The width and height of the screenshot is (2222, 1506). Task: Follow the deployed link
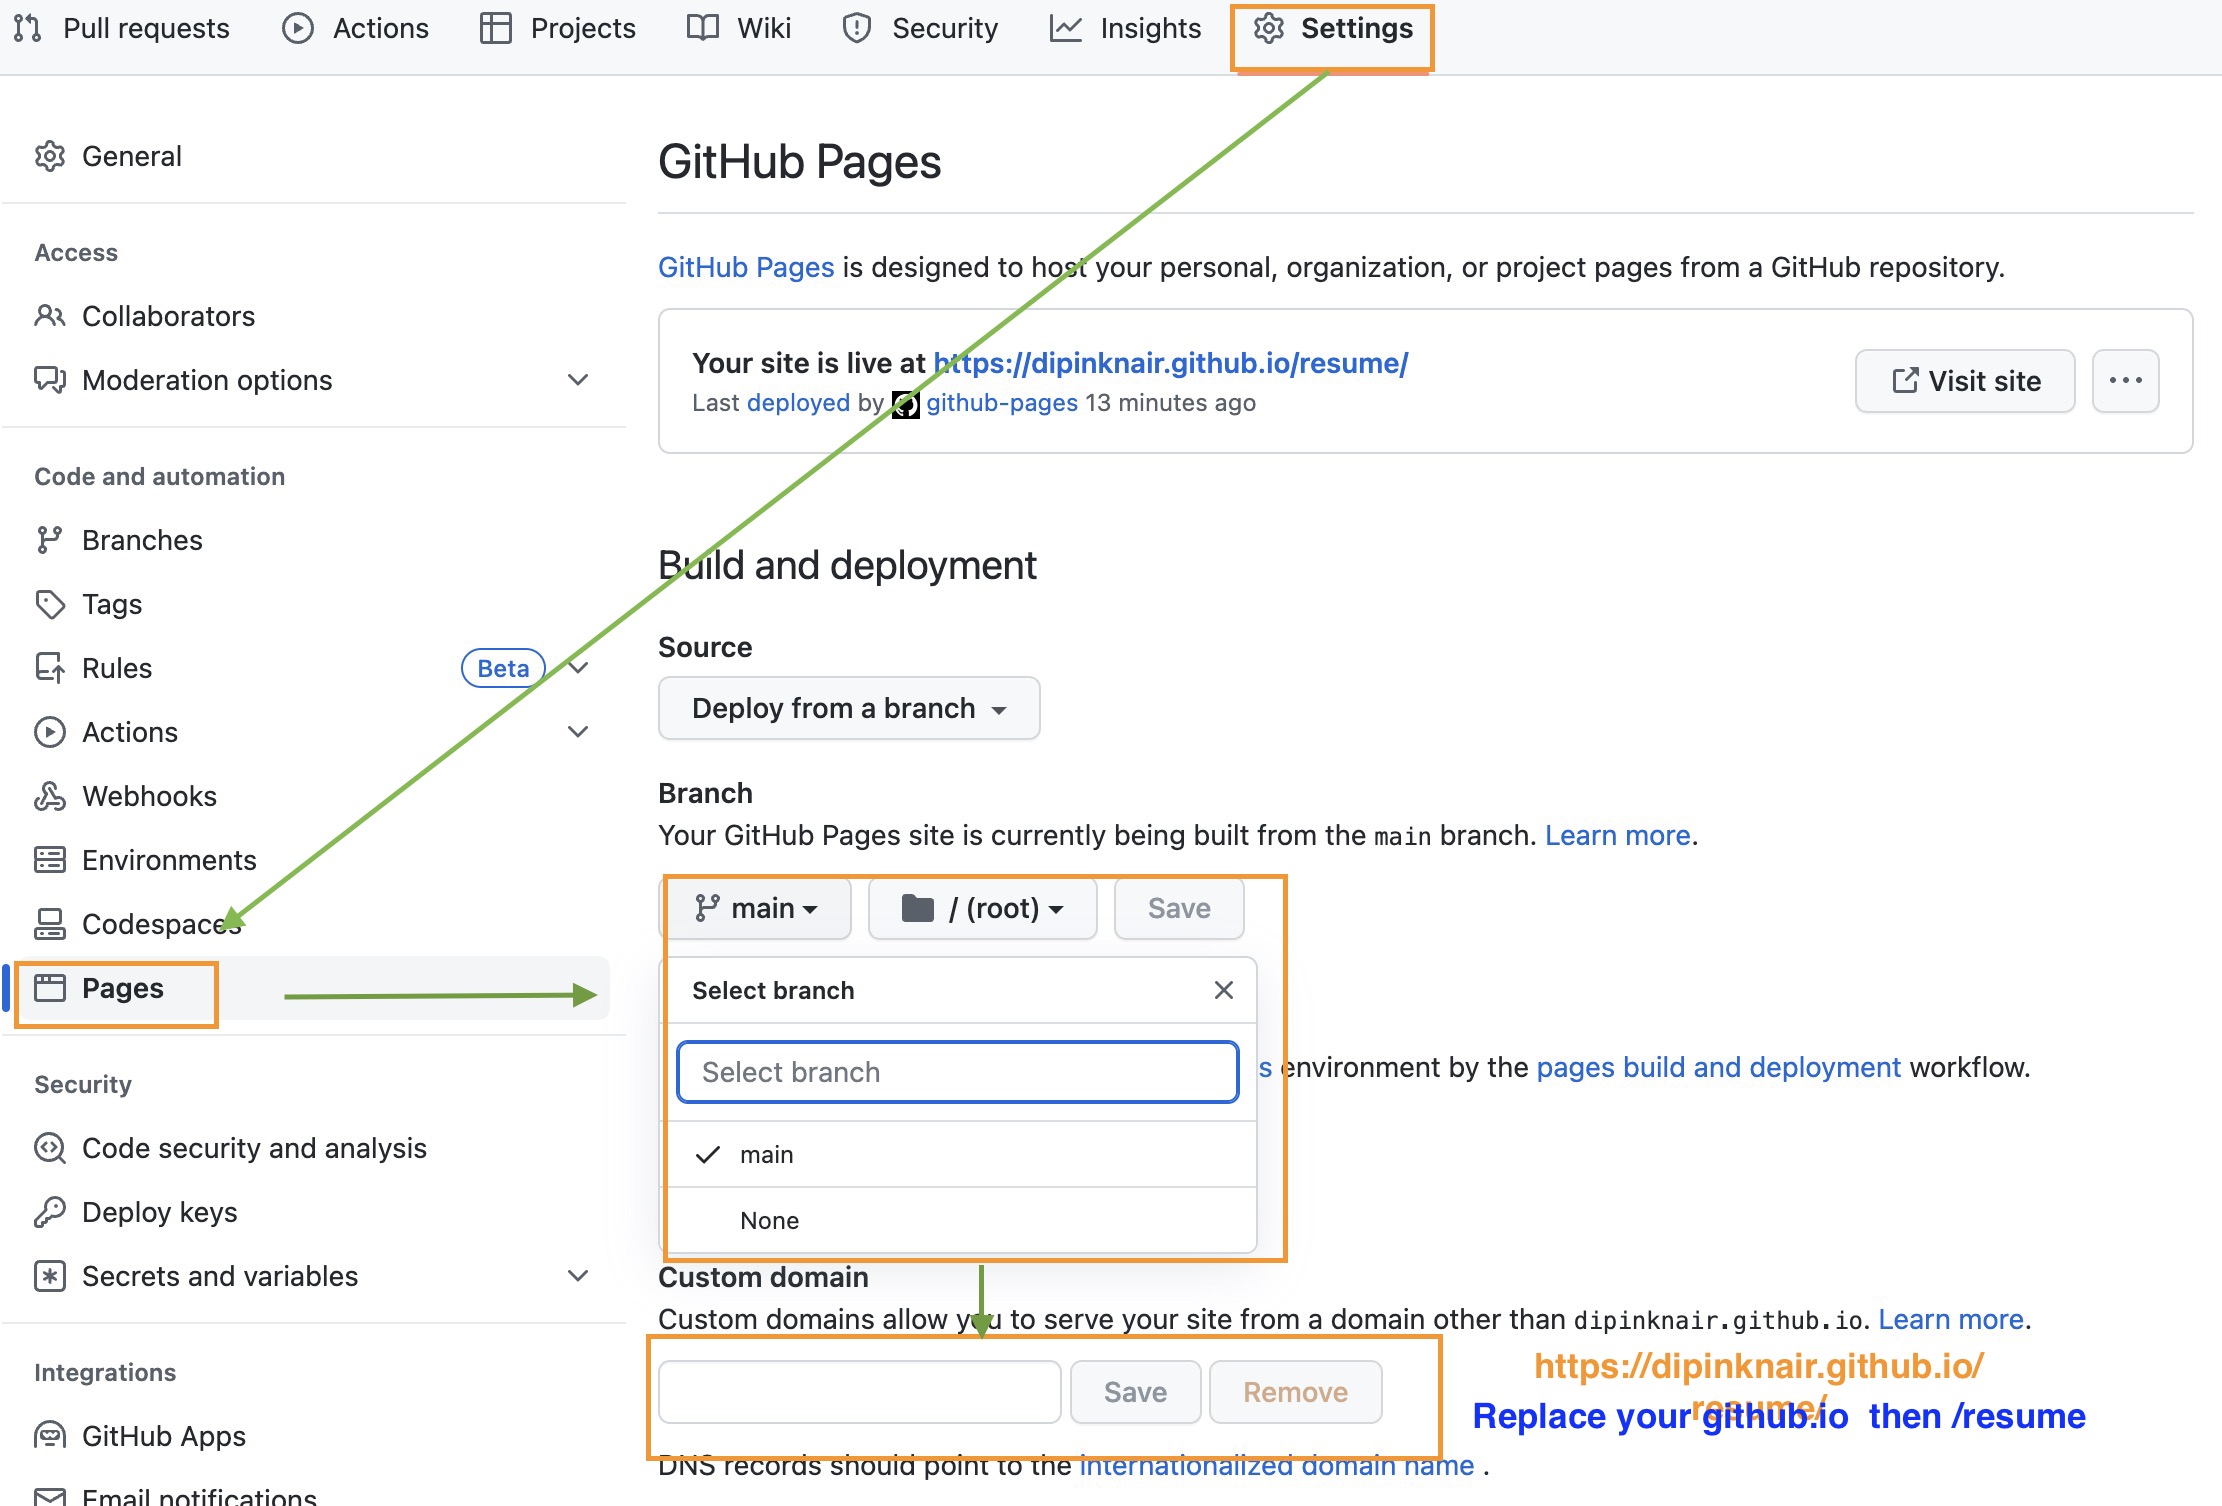798,403
